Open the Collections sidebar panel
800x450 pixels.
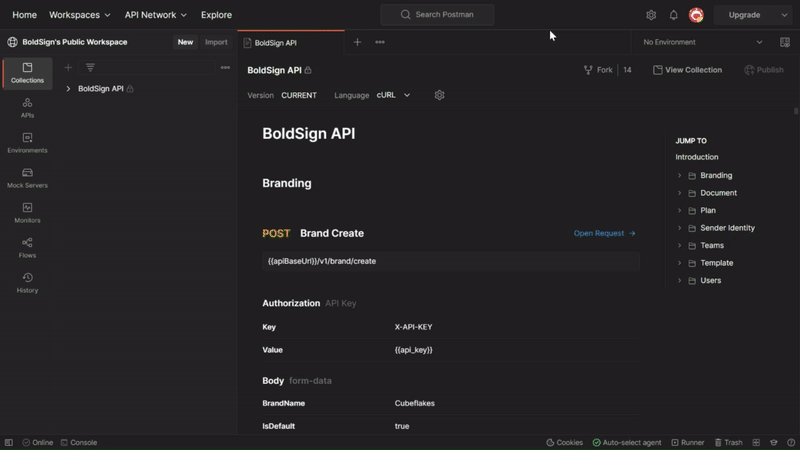27,73
